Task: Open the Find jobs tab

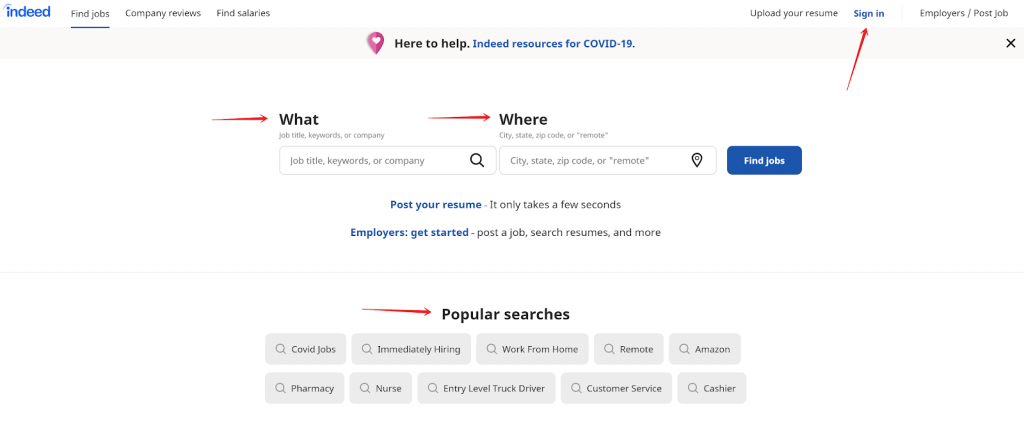Action: point(90,13)
